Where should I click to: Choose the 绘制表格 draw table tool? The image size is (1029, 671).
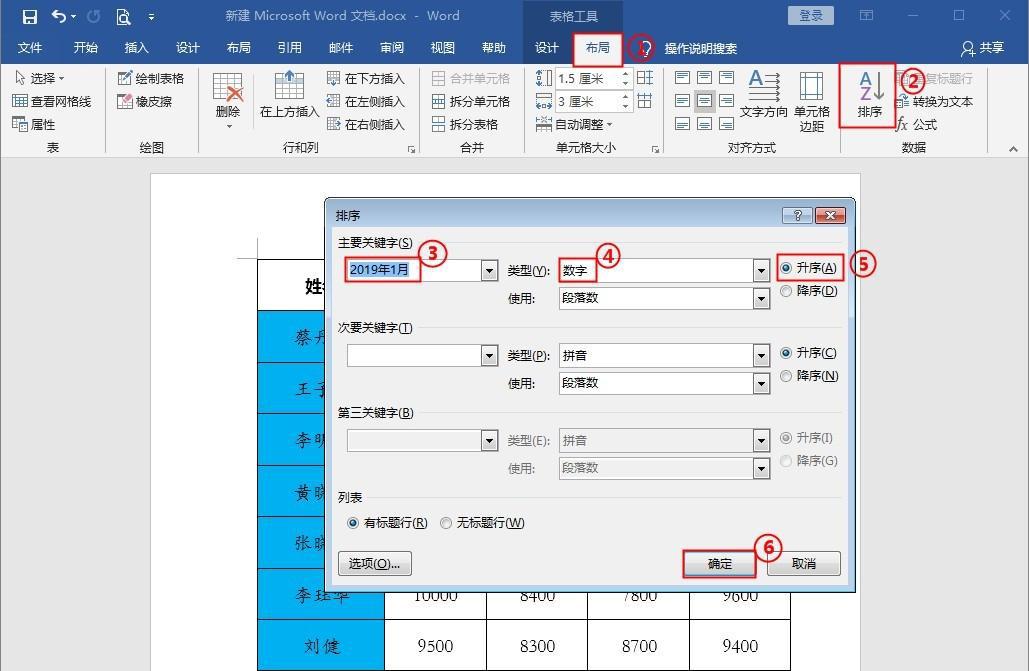click(150, 78)
